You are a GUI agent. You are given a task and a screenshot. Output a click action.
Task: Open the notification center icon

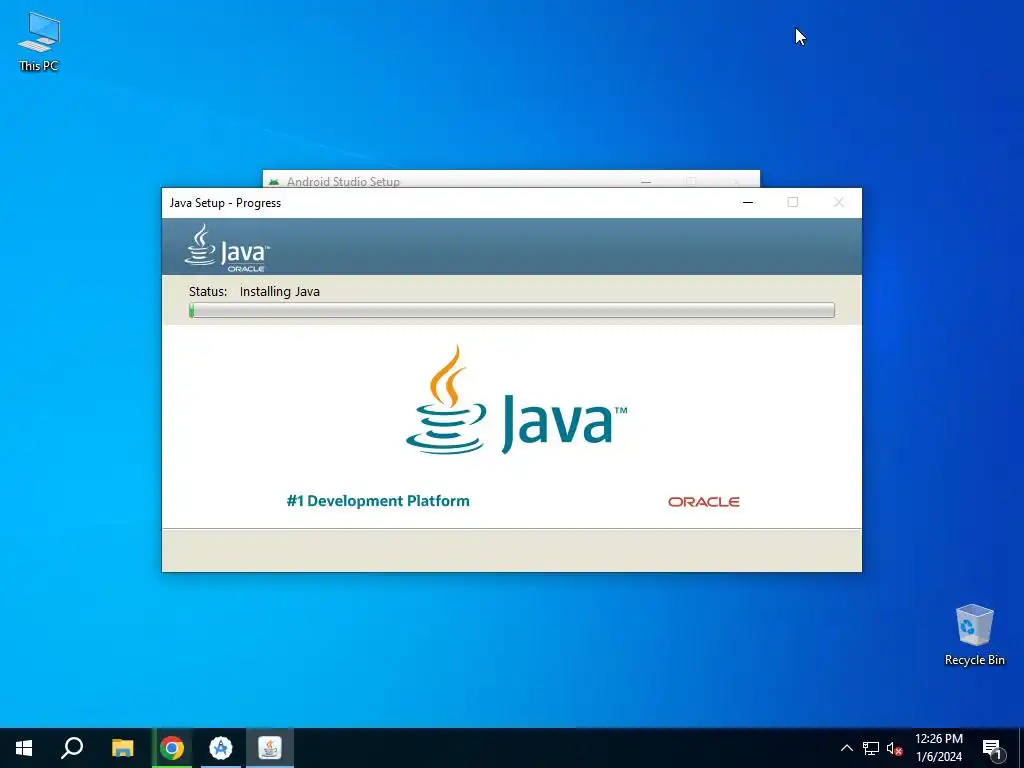[993, 748]
